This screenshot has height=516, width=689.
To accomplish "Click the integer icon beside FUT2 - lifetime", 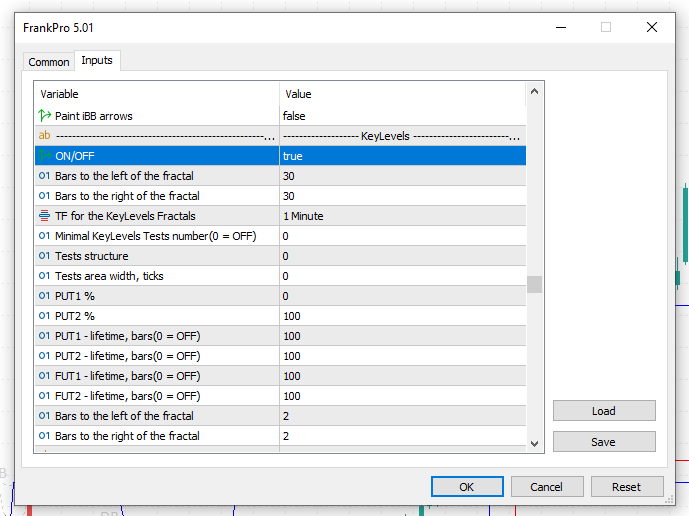I will pos(44,396).
